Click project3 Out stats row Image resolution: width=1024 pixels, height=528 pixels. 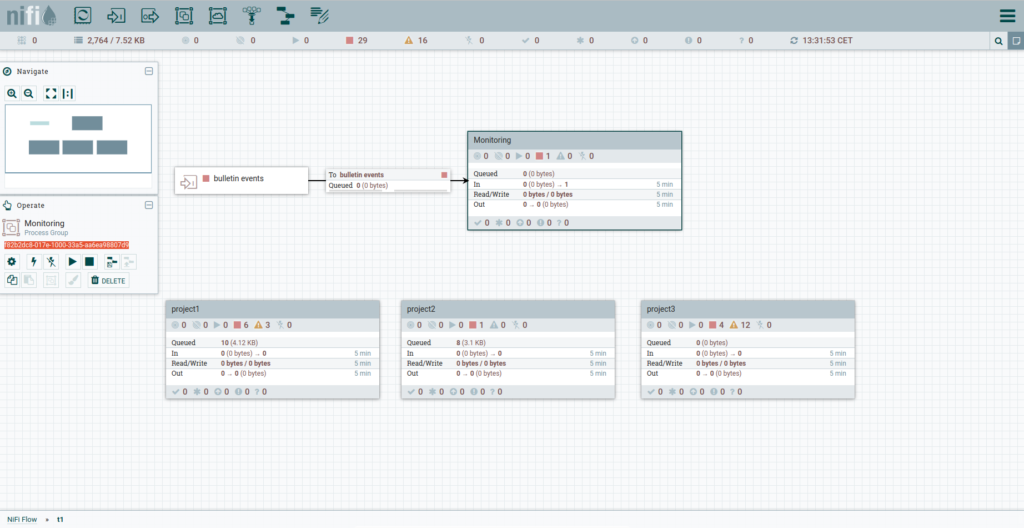coord(748,374)
